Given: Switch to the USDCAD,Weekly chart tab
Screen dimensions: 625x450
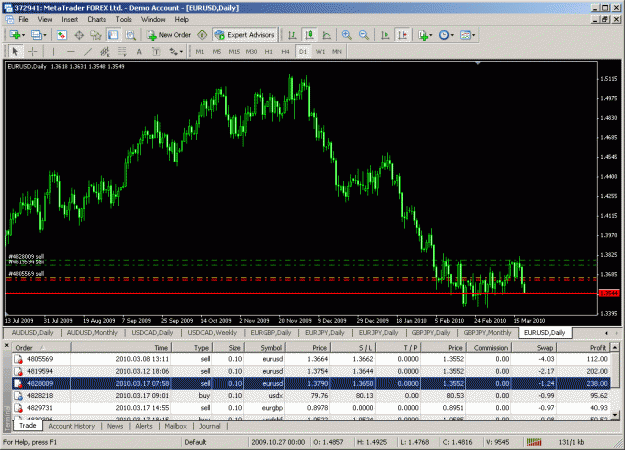Looking at the screenshot, I should [x=212, y=332].
